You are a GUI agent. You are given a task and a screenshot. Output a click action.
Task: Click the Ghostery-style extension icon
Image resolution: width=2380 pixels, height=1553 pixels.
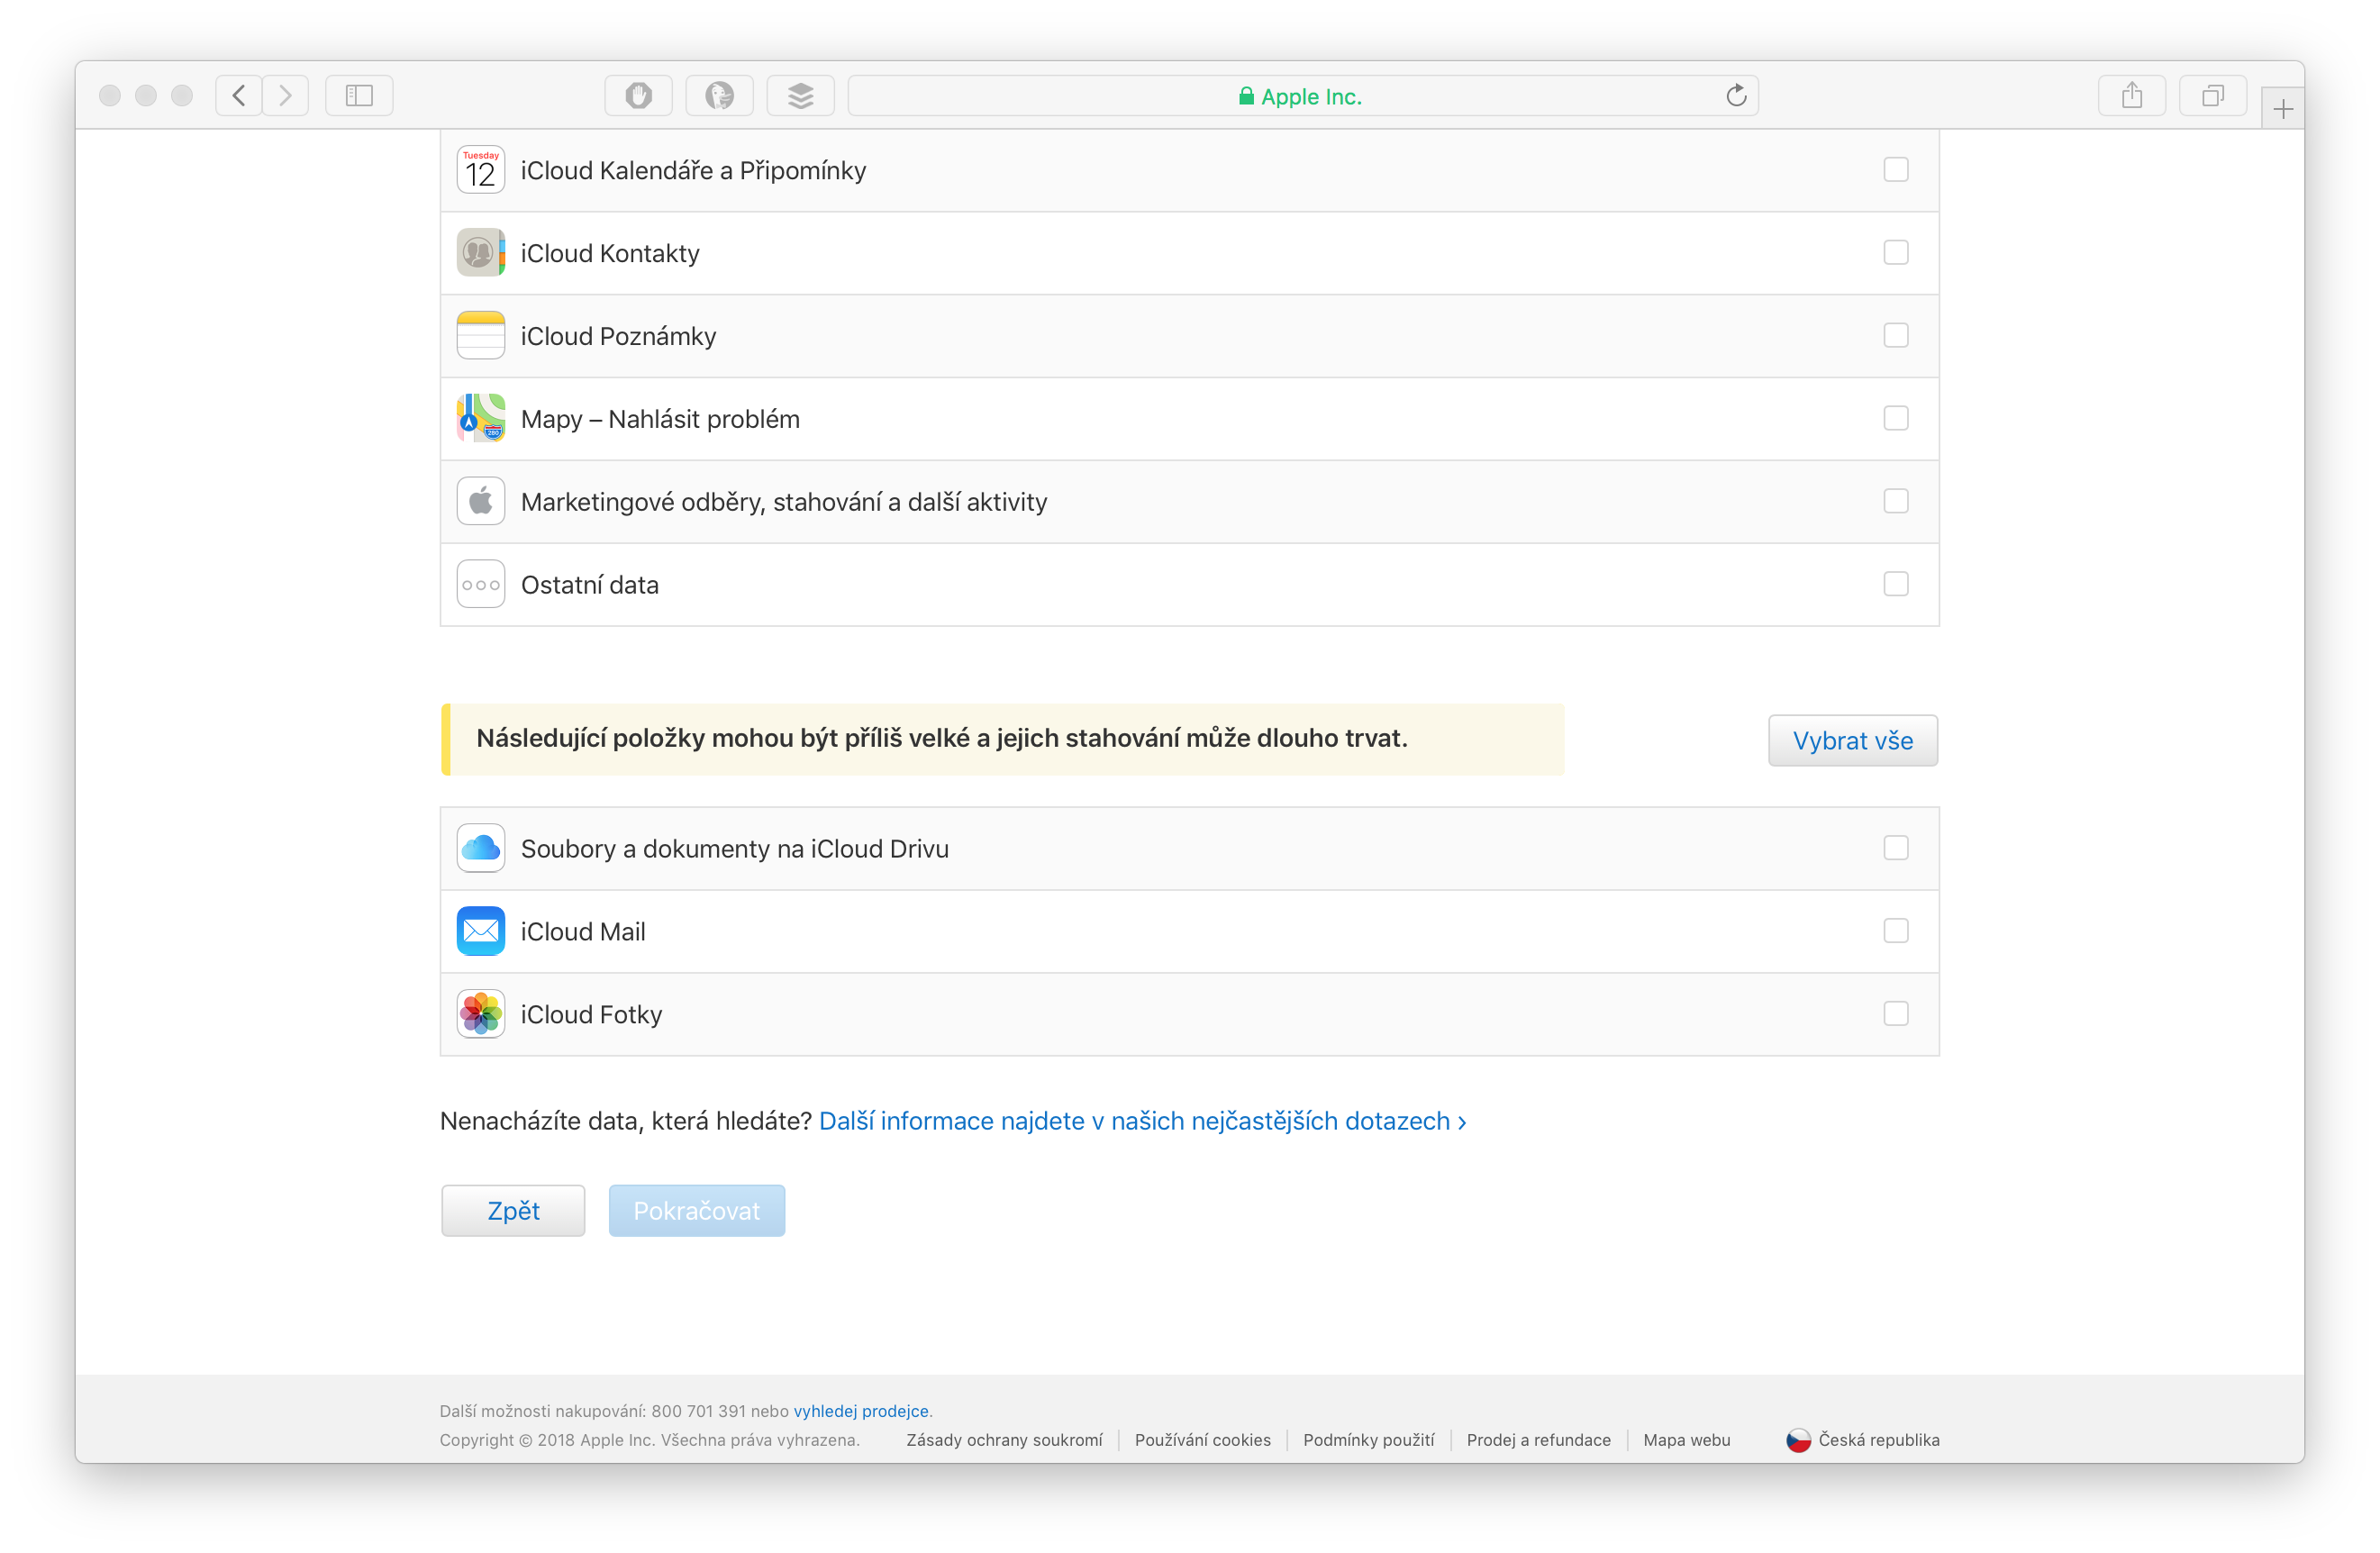pos(720,96)
